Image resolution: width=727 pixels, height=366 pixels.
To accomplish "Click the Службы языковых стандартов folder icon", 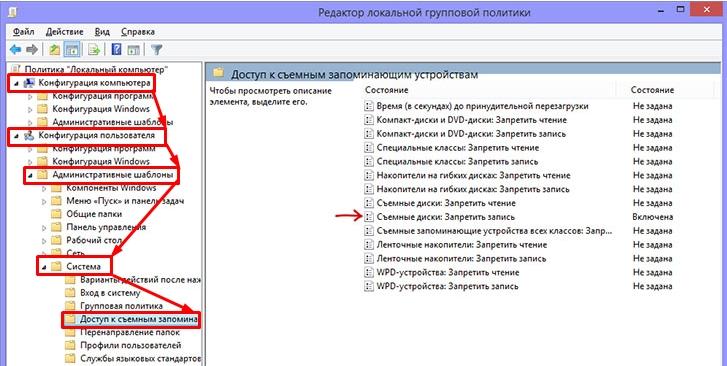I will click(70, 358).
